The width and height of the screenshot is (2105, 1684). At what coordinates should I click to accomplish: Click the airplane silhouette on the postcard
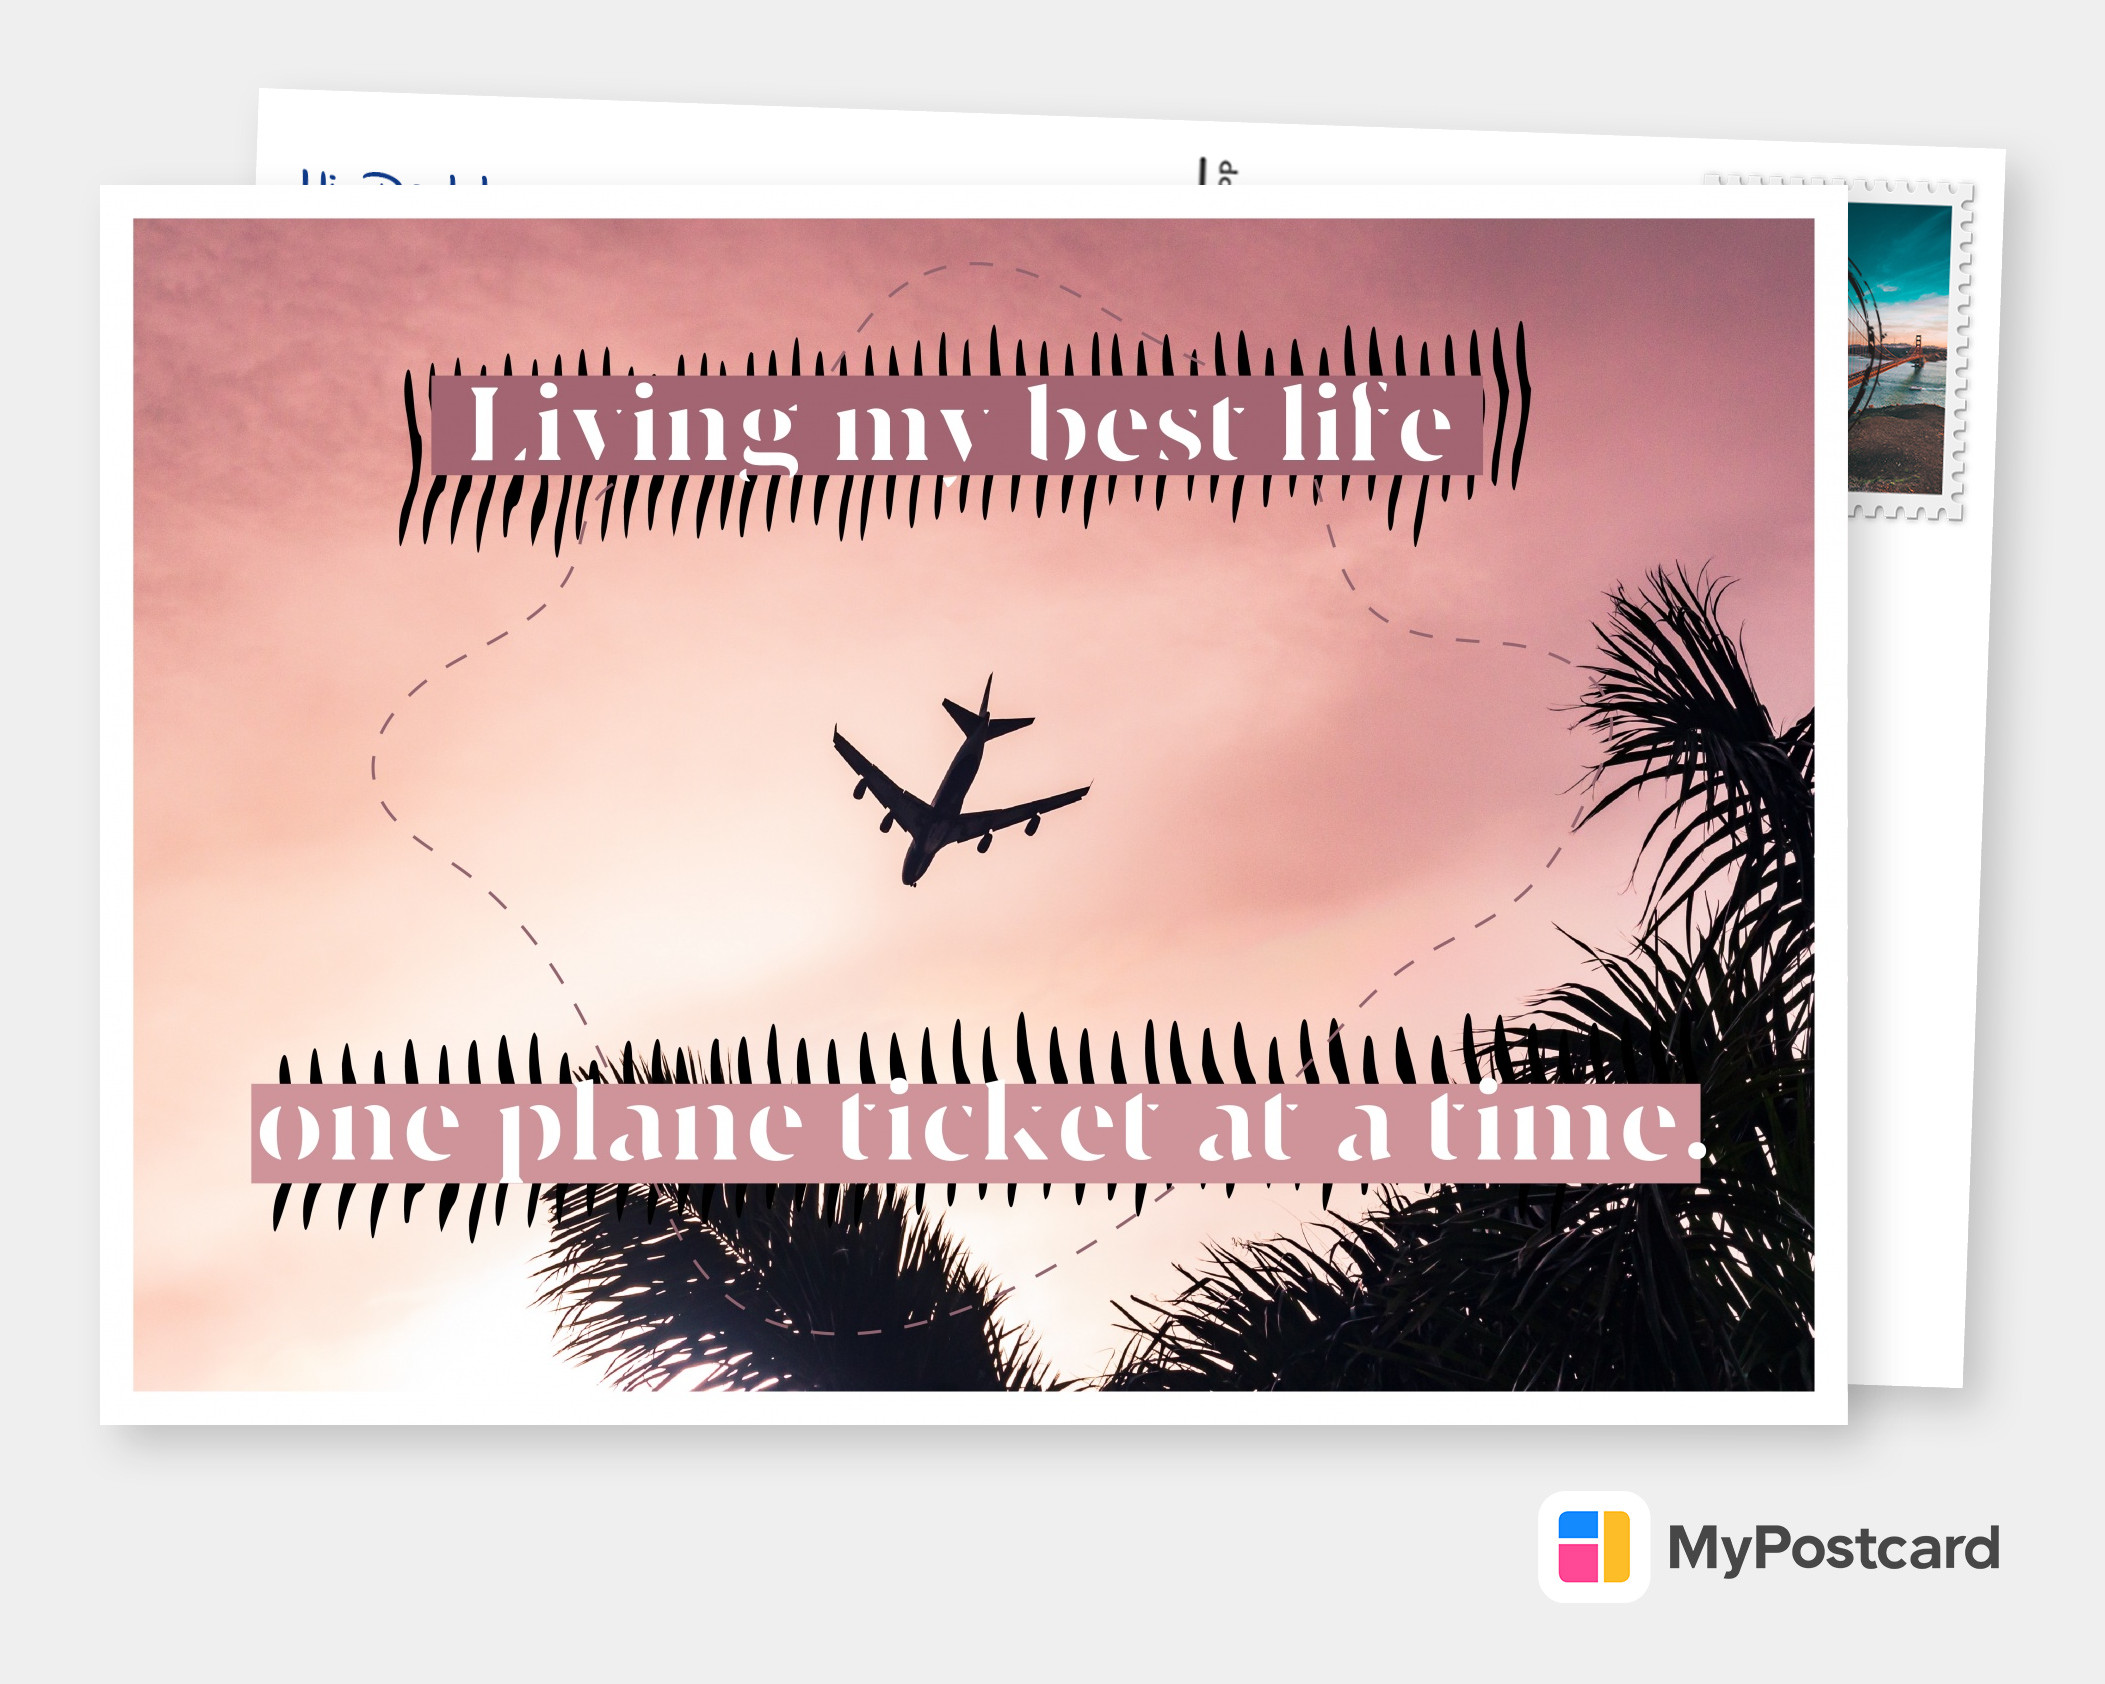961,780
